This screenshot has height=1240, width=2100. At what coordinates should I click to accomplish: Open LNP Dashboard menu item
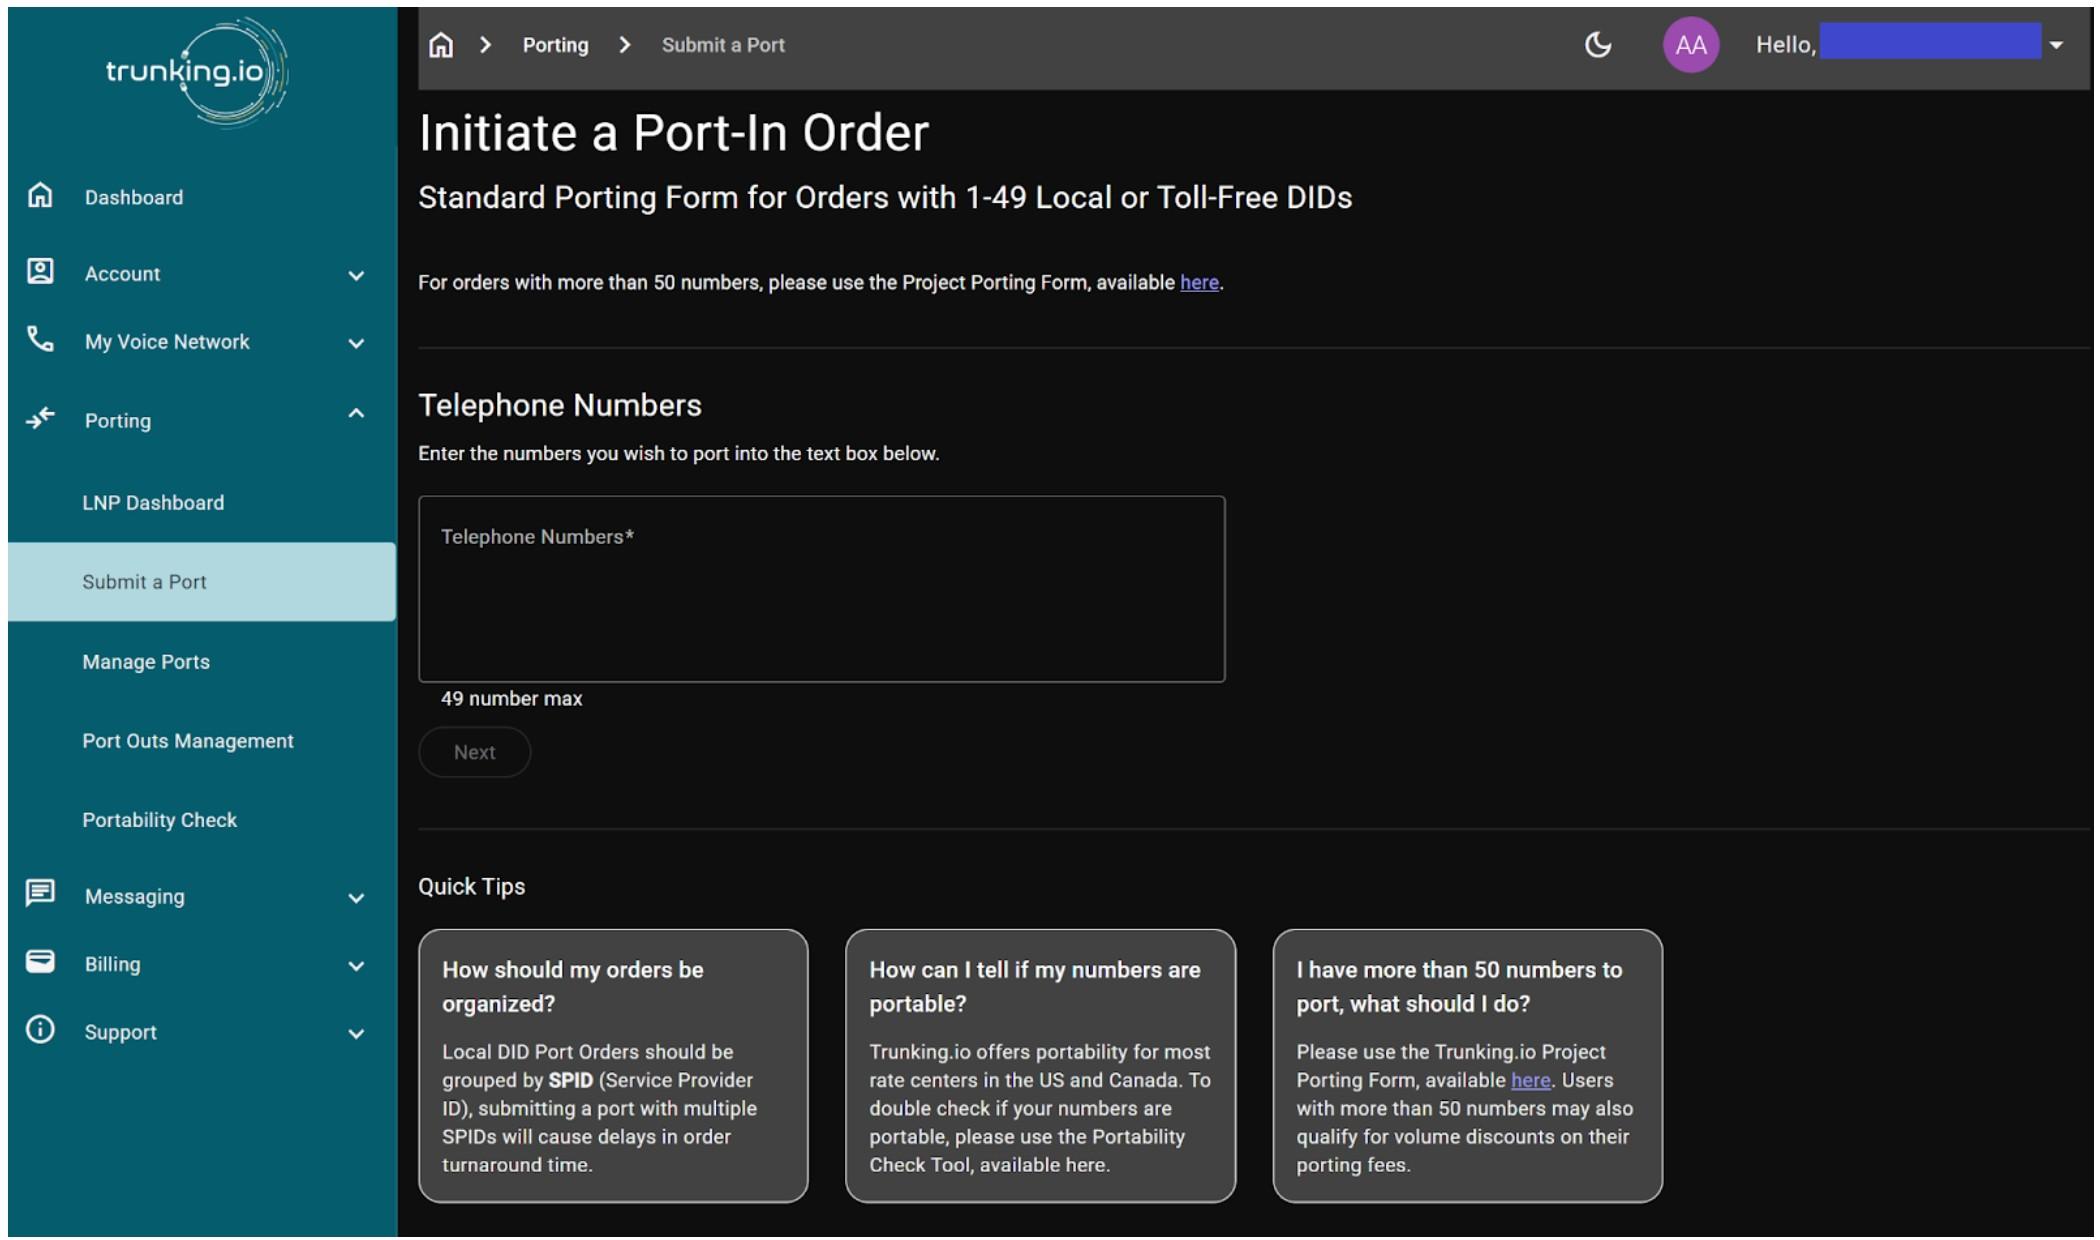pos(153,503)
